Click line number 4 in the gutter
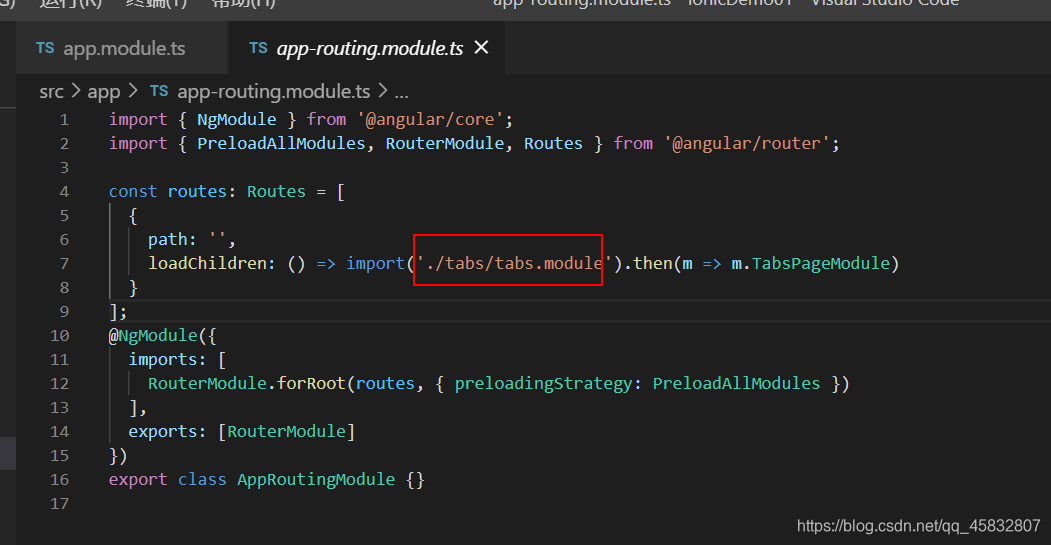1051x545 pixels. point(64,192)
